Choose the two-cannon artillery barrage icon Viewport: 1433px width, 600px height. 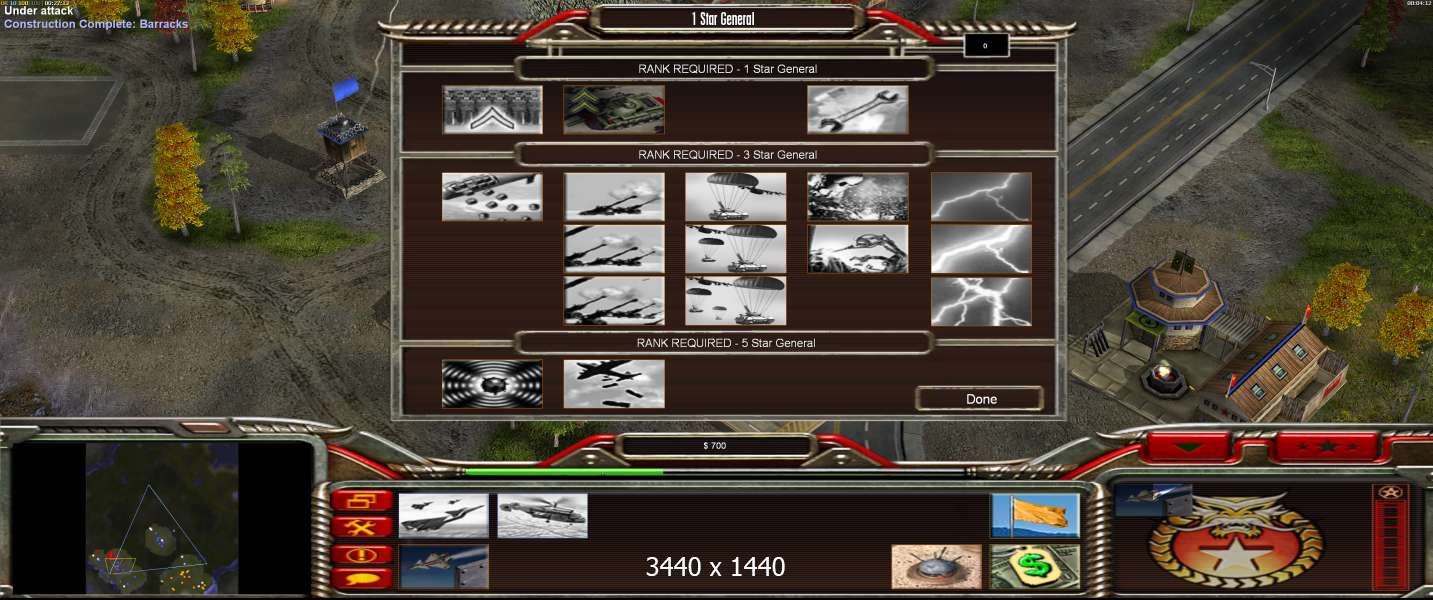click(614, 249)
